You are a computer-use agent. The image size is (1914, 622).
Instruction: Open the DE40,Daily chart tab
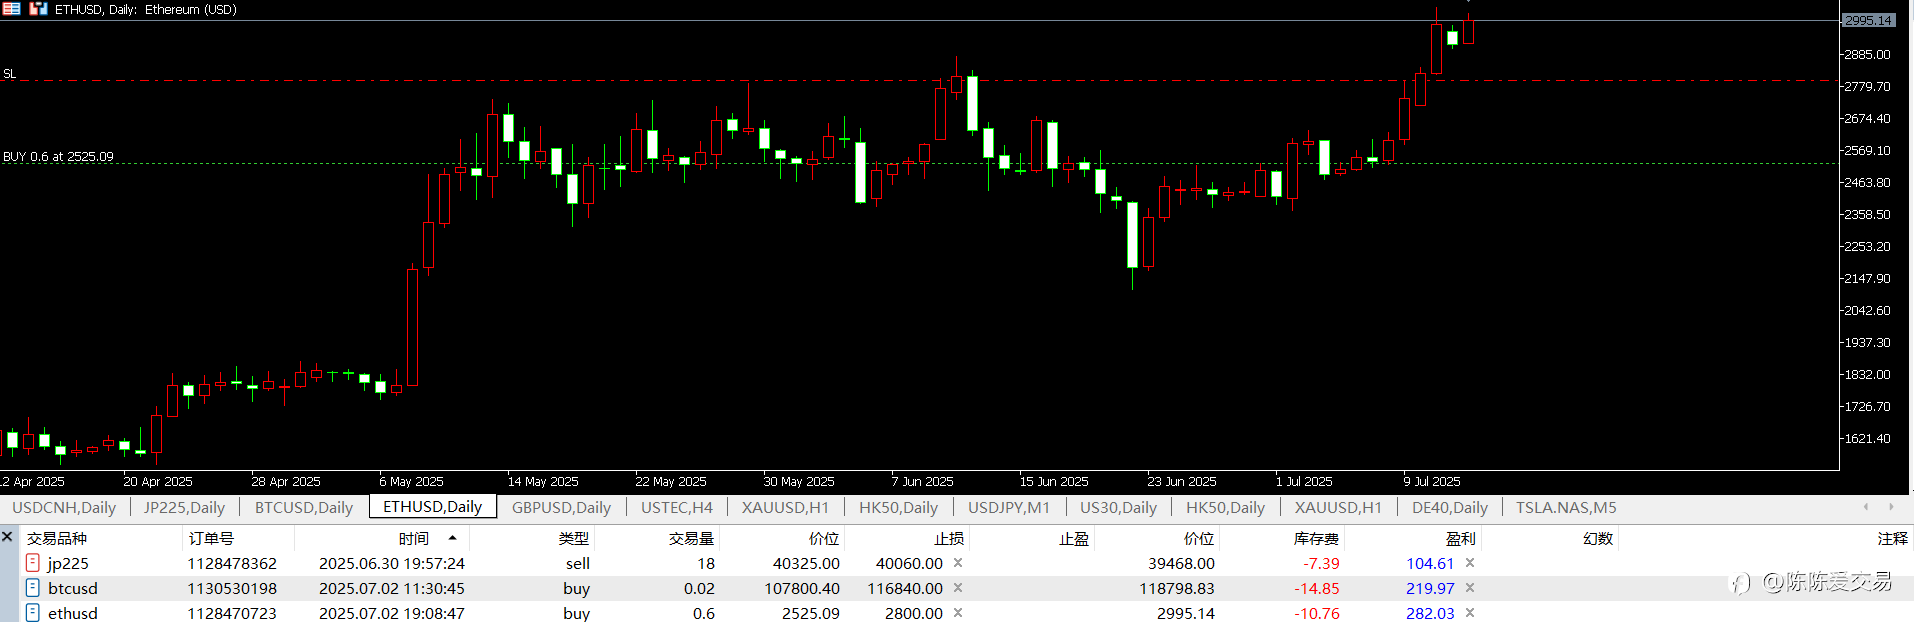[1450, 507]
